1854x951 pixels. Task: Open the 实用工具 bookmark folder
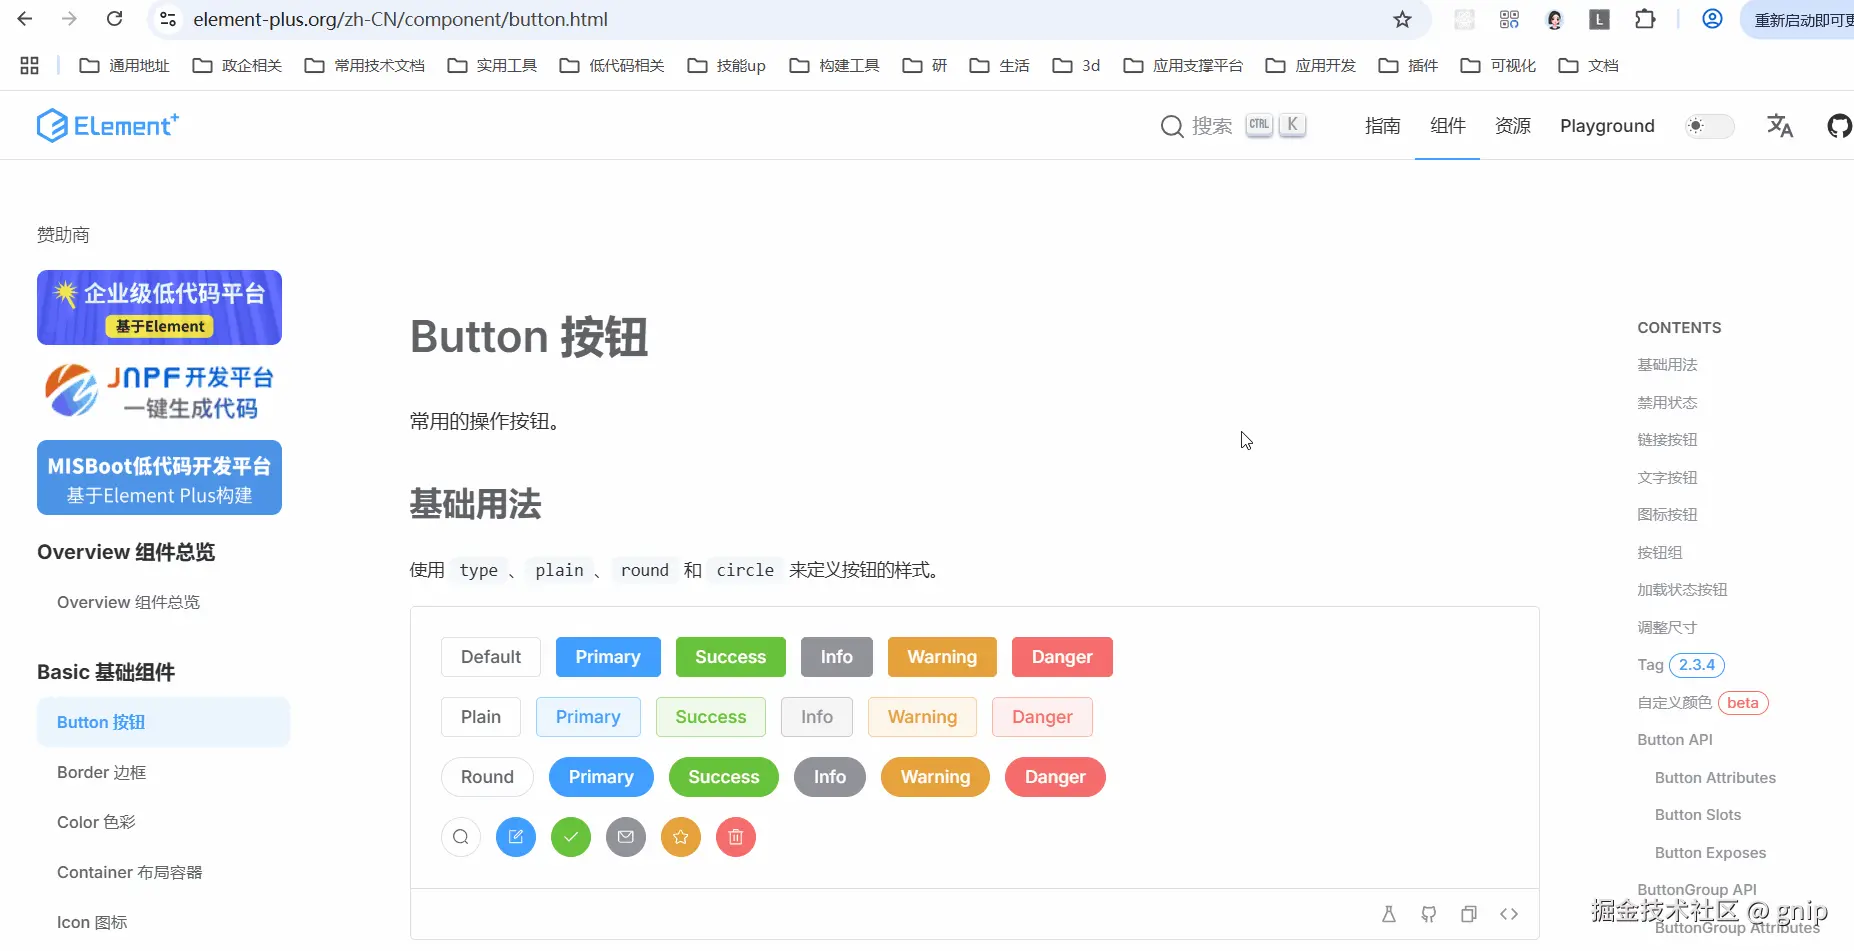(x=492, y=65)
